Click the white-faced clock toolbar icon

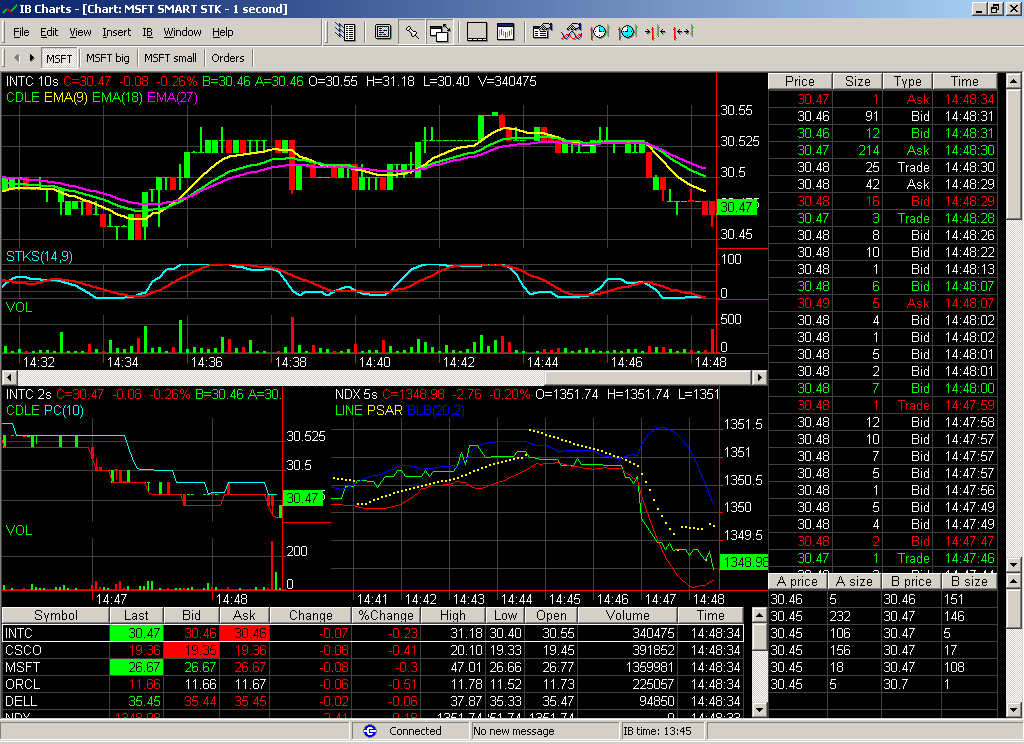[599, 32]
